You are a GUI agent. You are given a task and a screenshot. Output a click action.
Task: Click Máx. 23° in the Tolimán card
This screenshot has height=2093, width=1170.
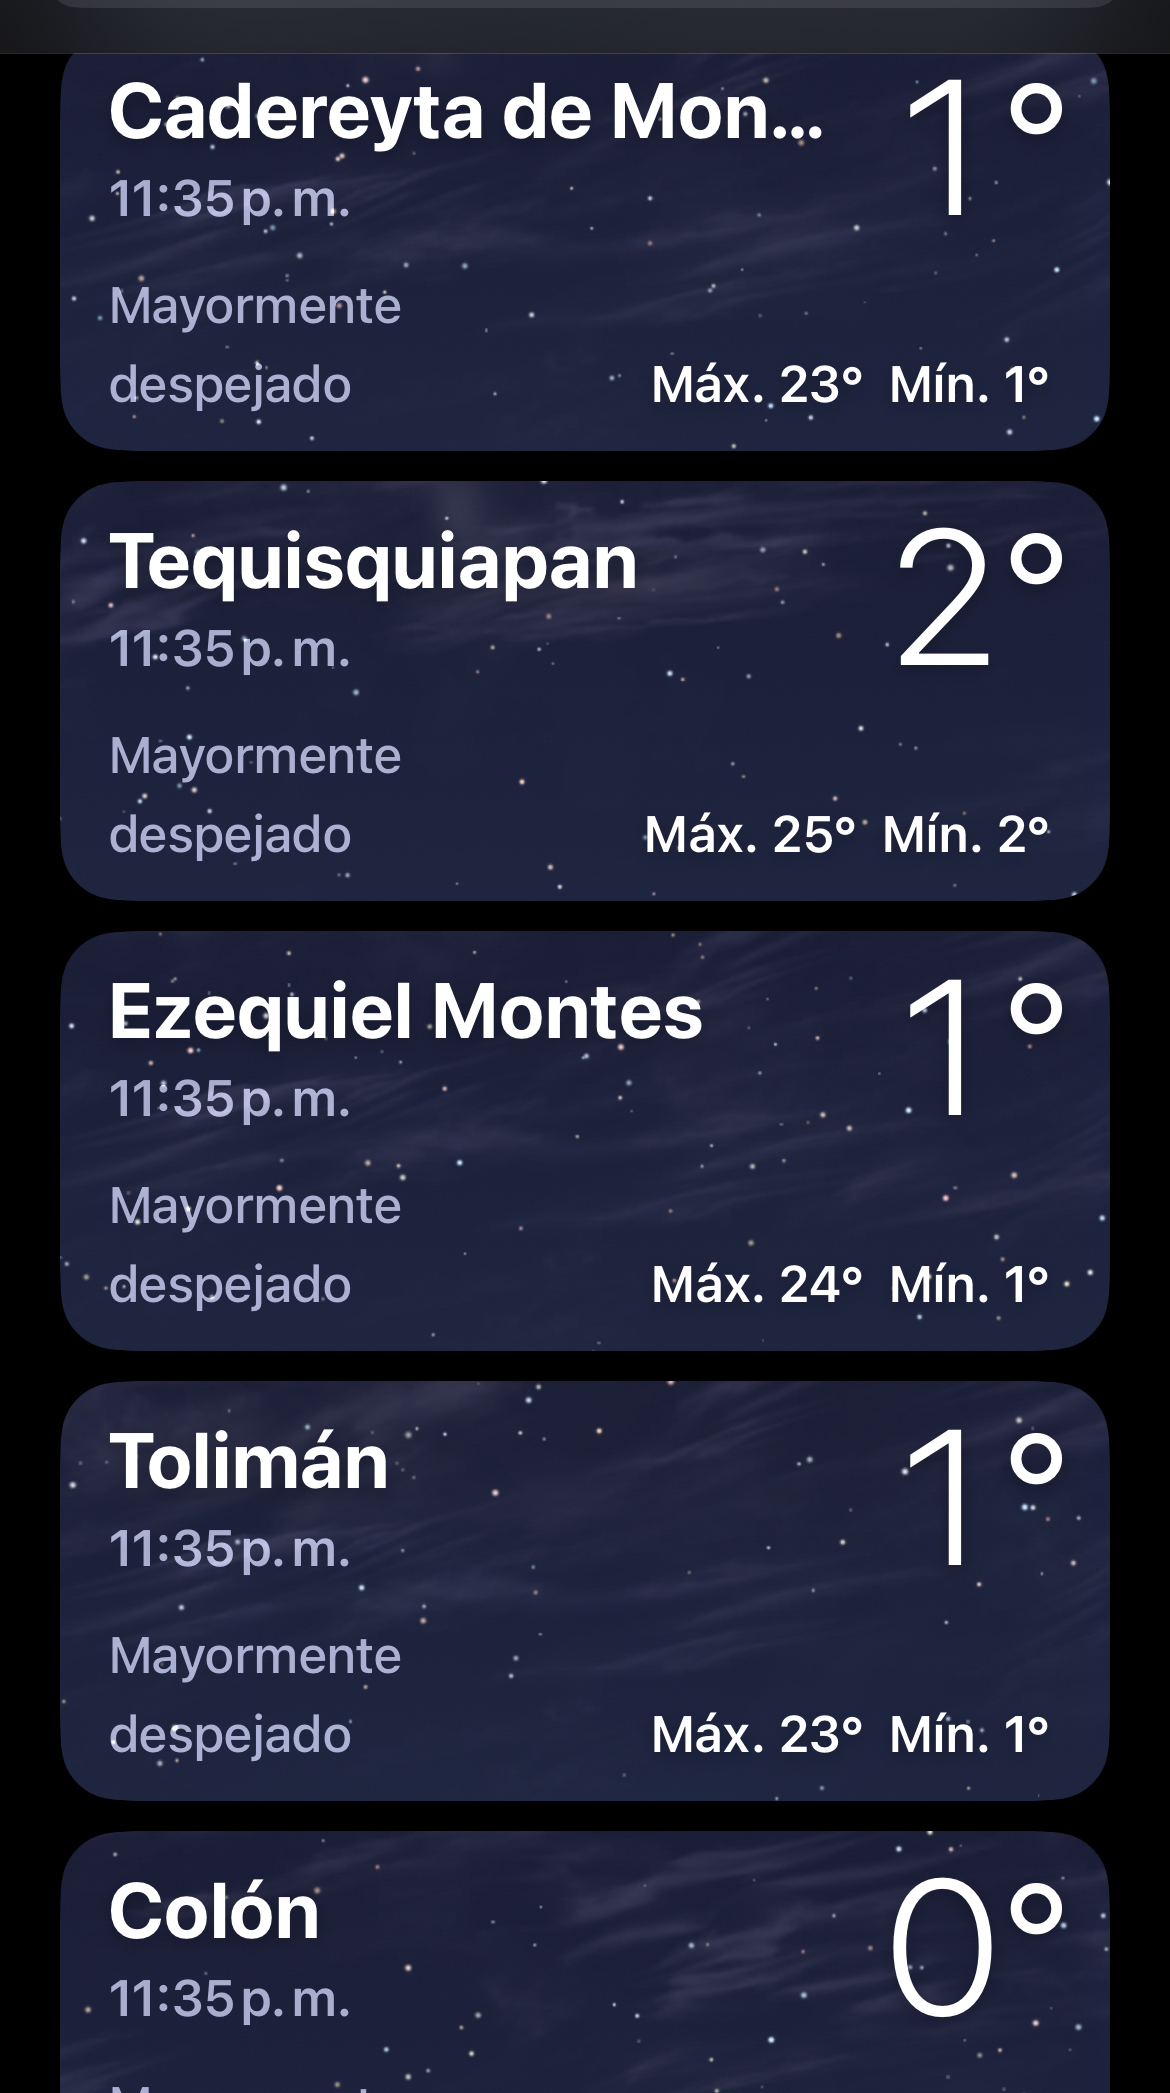pos(756,1734)
